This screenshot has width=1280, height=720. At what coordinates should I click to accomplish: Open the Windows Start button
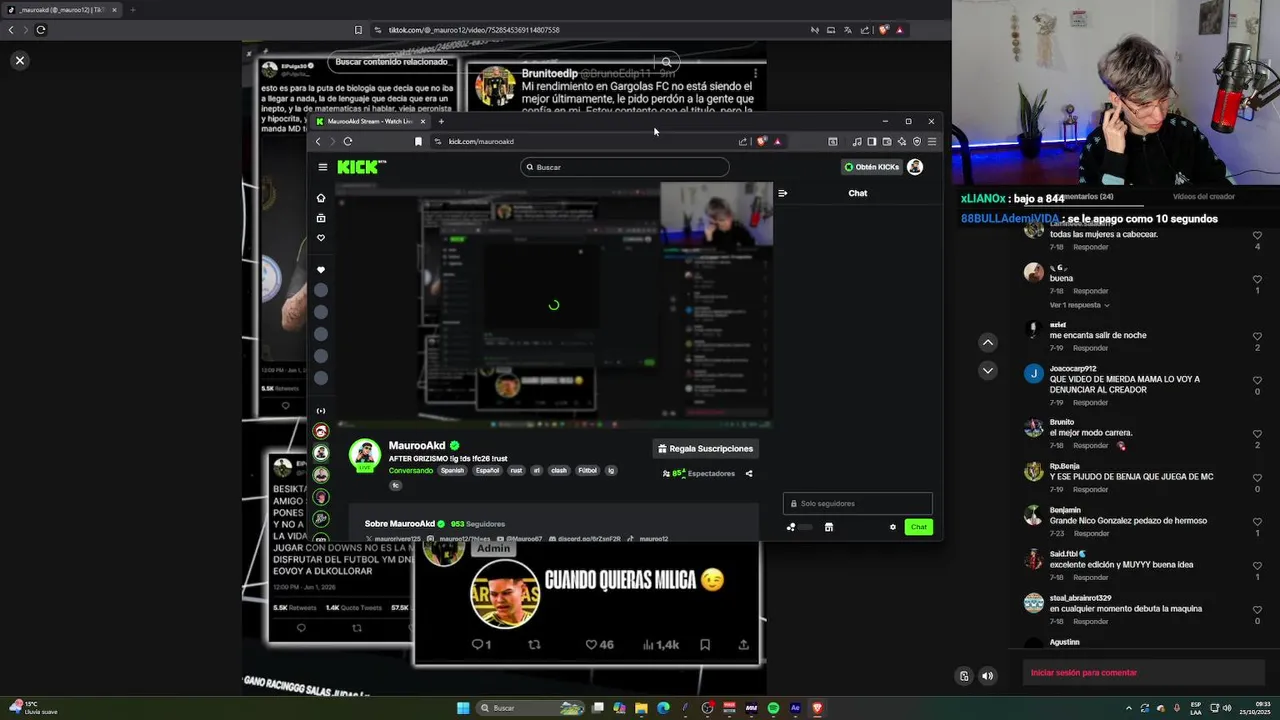(x=463, y=708)
